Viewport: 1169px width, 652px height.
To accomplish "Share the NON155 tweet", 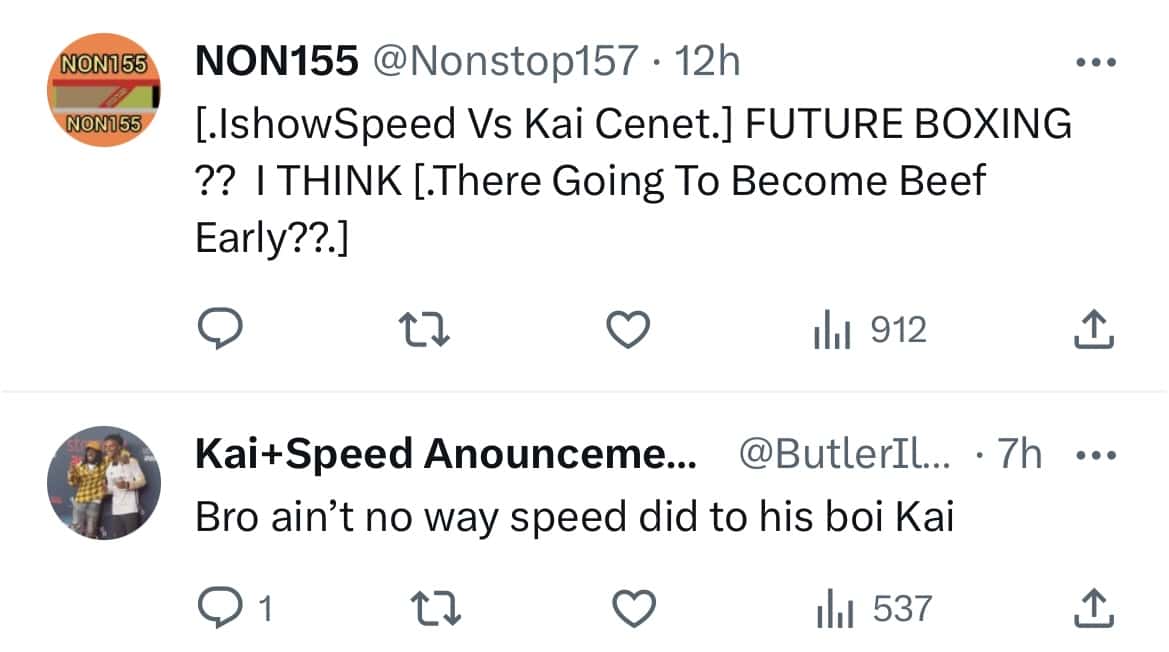I will [x=1093, y=330].
